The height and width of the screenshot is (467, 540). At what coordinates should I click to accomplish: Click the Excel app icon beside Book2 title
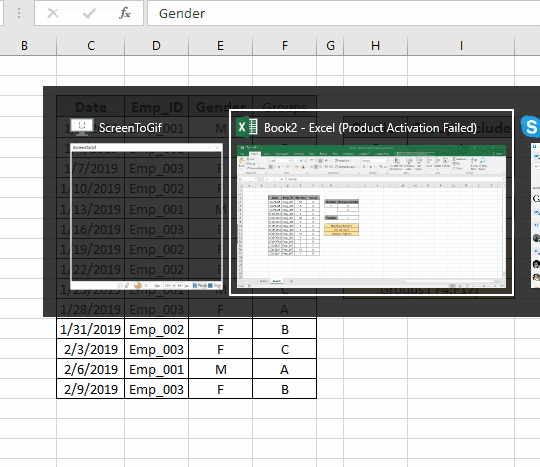(x=247, y=127)
